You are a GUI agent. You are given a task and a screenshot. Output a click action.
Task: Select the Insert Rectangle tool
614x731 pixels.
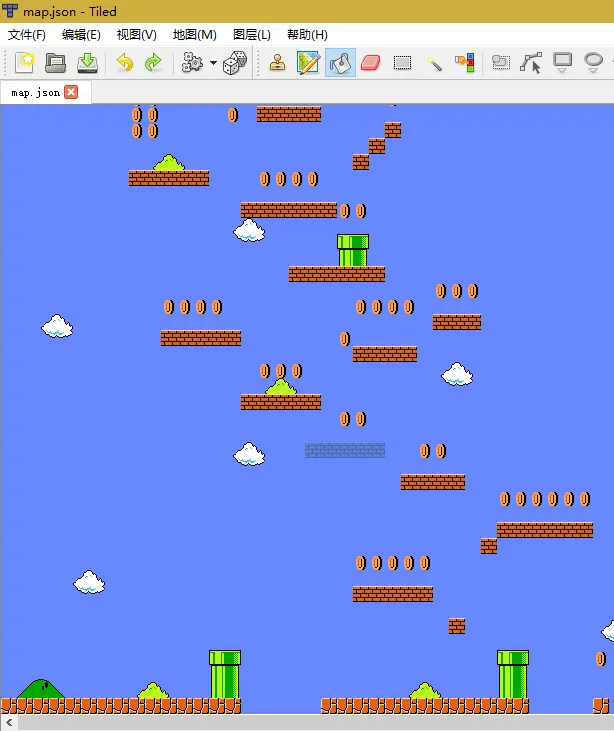(563, 62)
